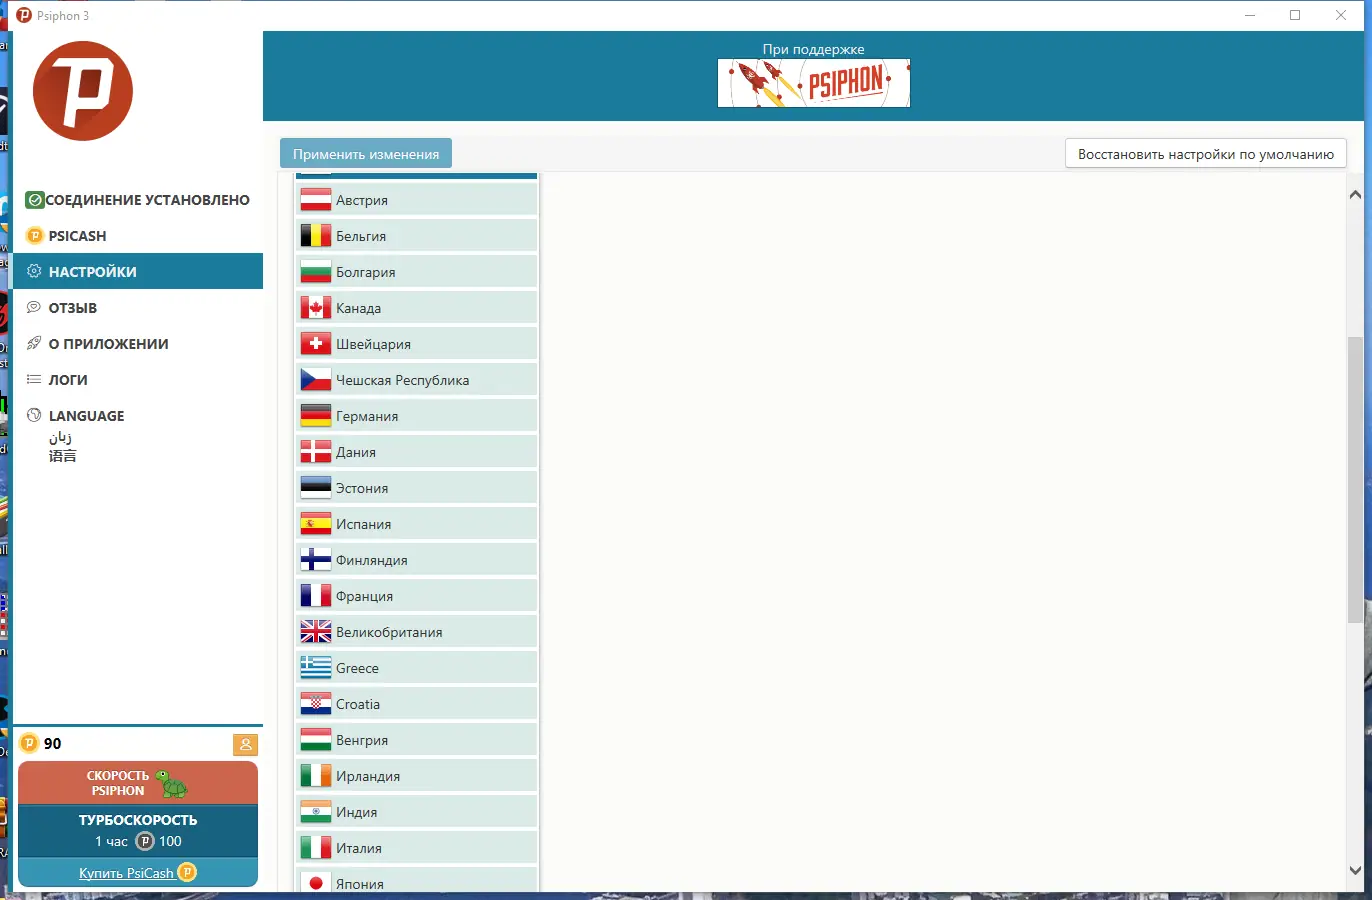Click the Psiphon logo icon
Image resolution: width=1372 pixels, height=900 pixels.
[83, 90]
